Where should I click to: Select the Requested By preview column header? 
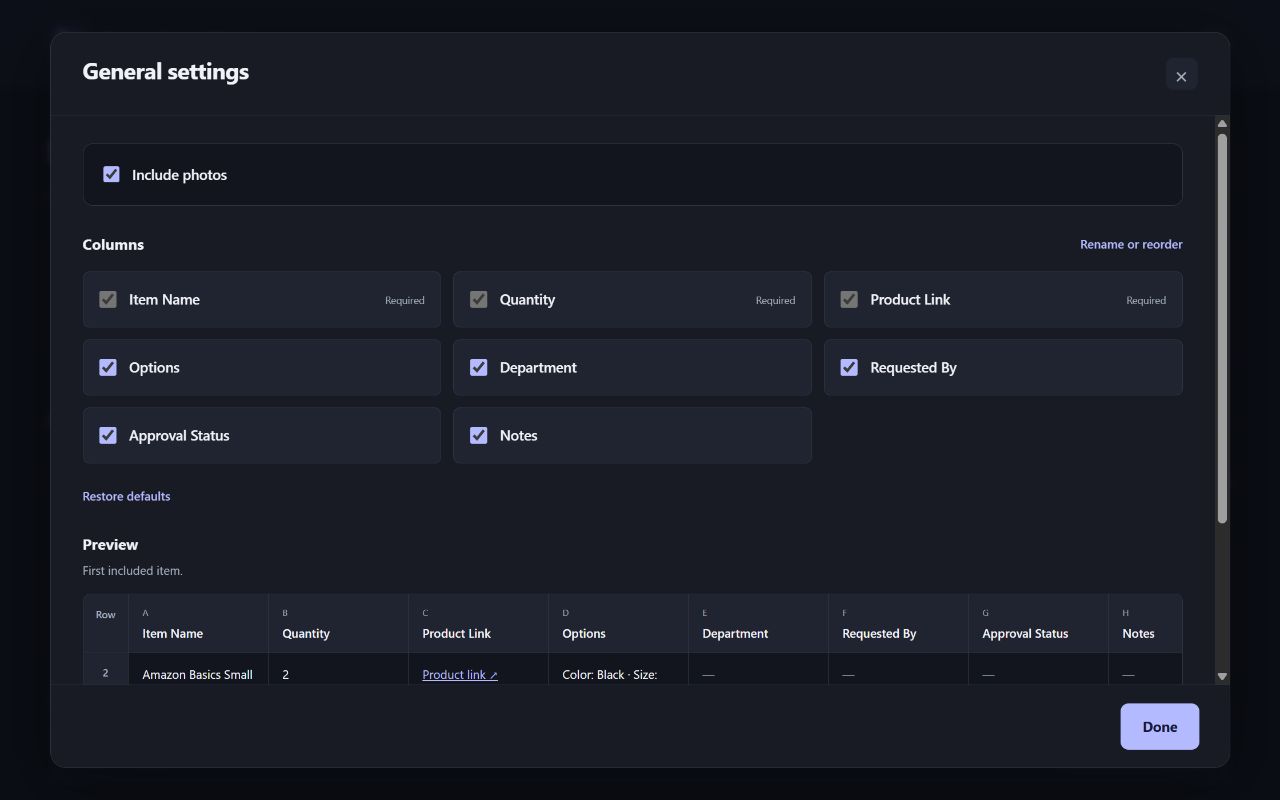pyautogui.click(x=898, y=624)
